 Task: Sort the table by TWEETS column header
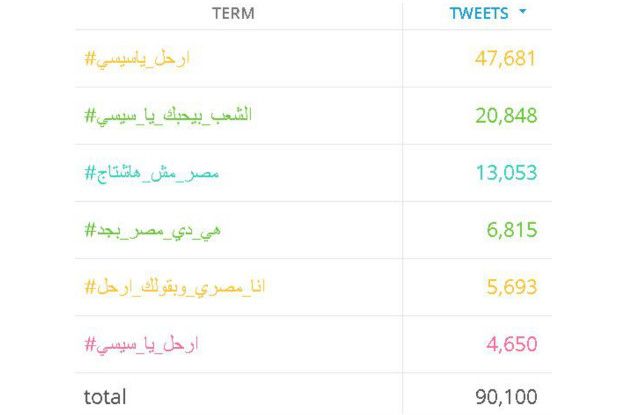pos(479,14)
